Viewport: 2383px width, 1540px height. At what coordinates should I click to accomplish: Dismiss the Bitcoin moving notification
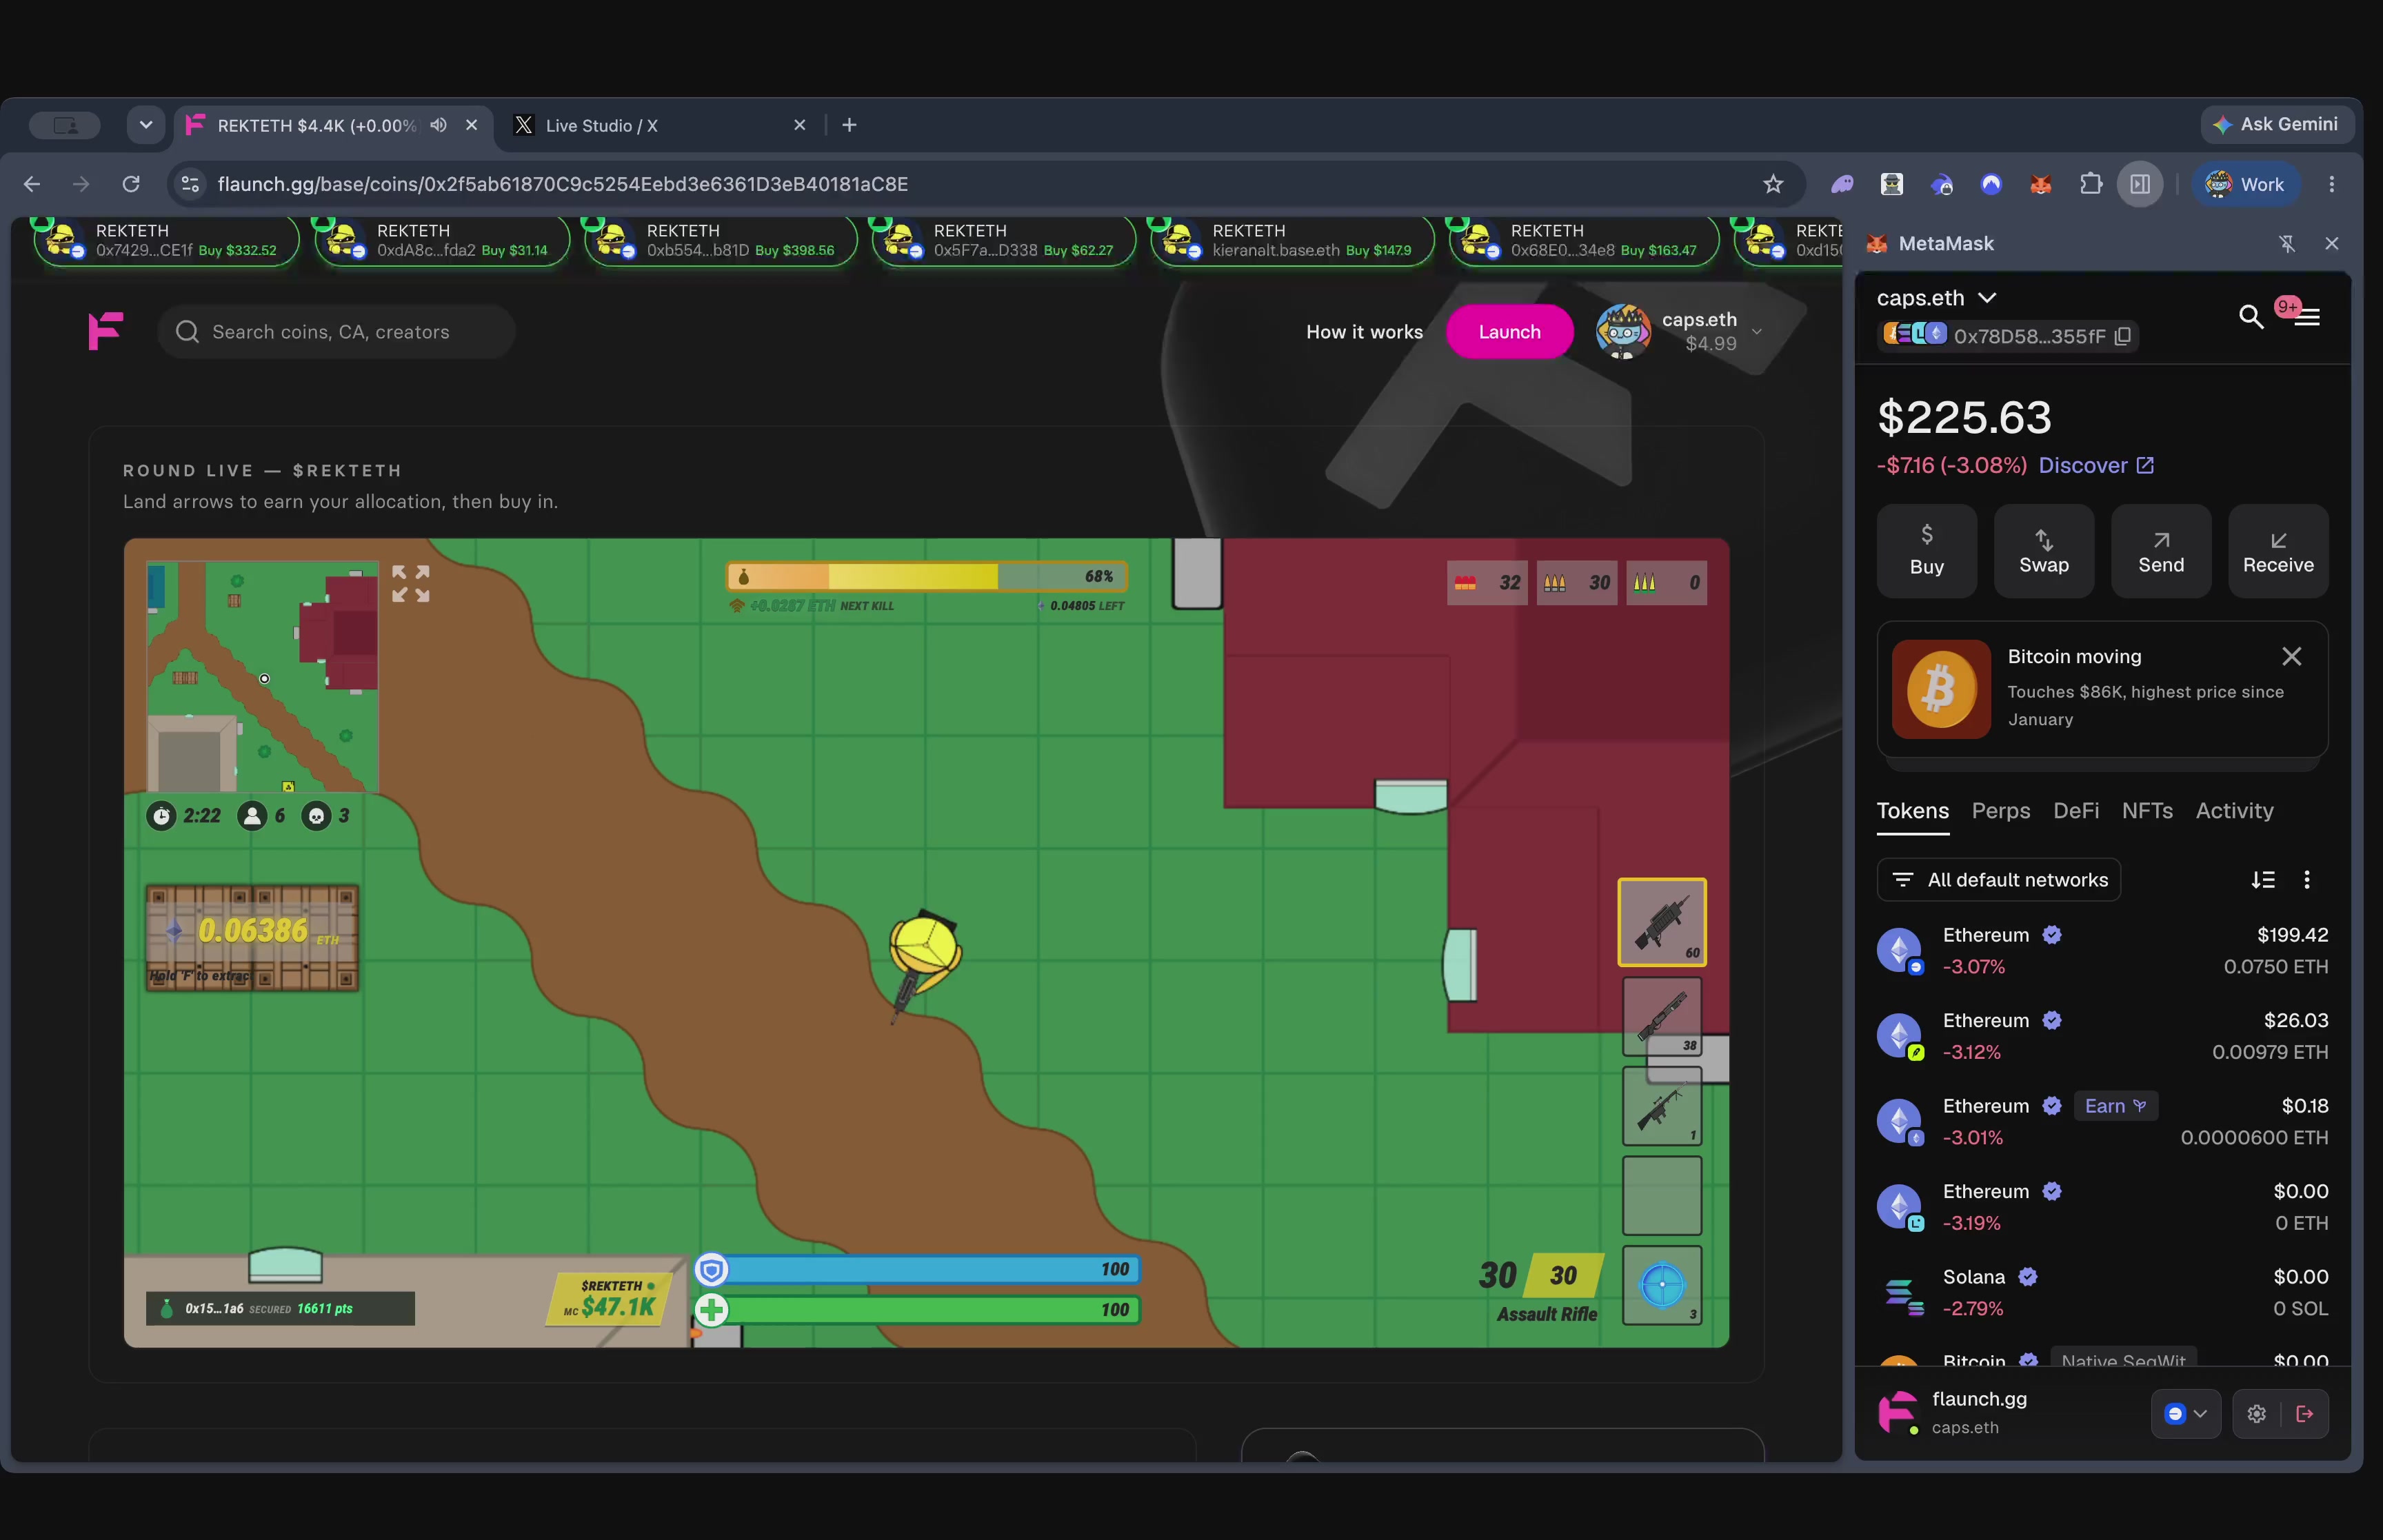2291,656
